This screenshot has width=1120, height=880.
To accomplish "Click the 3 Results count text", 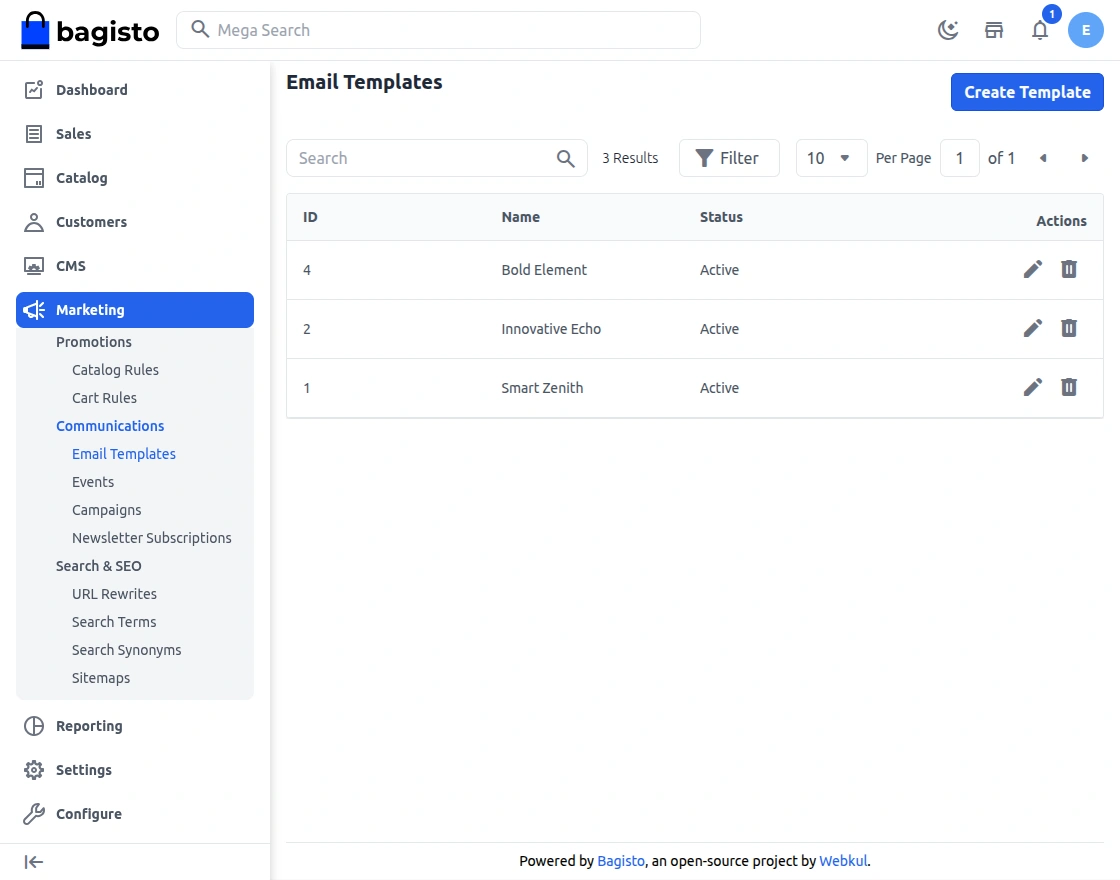I will click(630, 158).
